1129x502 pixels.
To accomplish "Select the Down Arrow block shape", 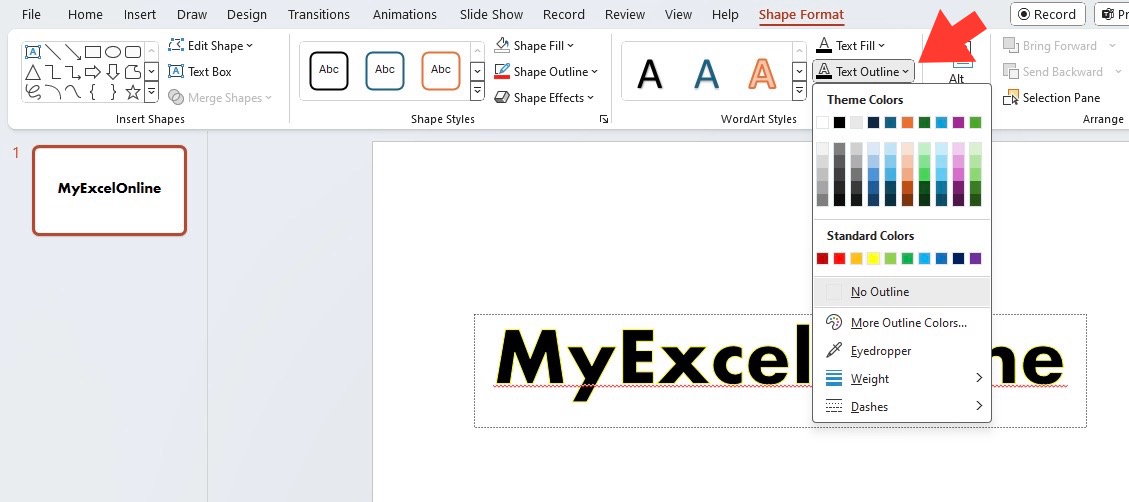I will (x=113, y=72).
